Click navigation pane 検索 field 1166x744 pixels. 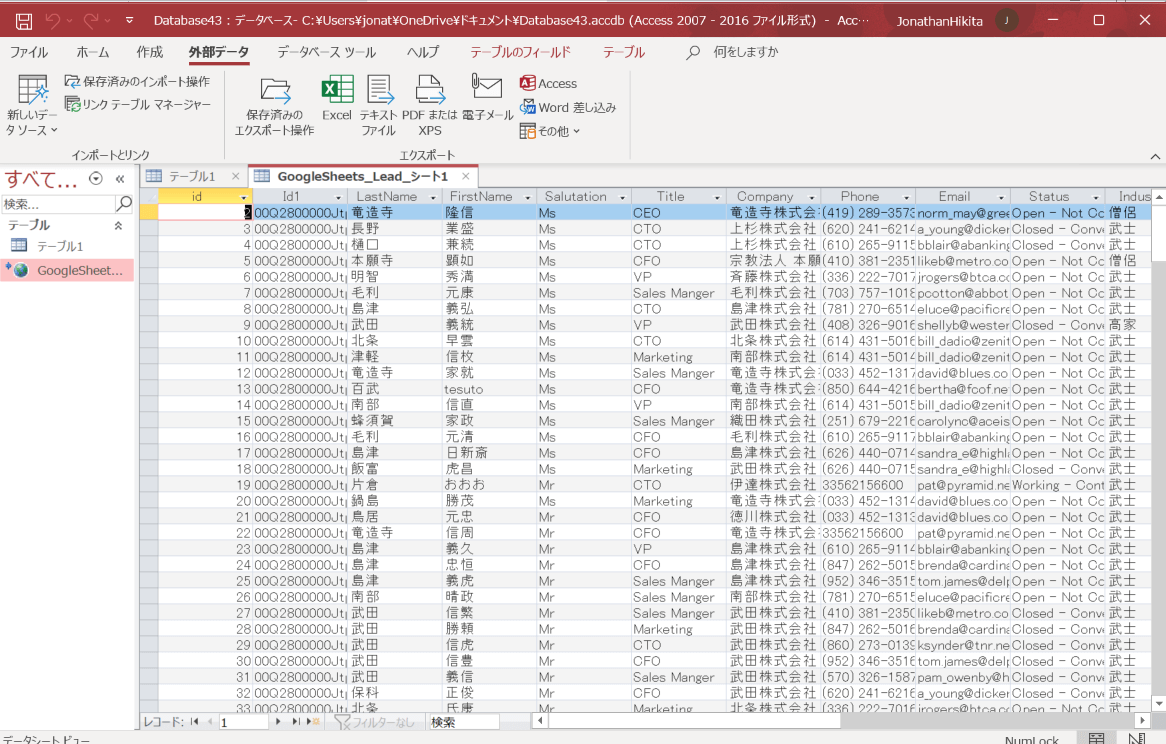[58, 204]
